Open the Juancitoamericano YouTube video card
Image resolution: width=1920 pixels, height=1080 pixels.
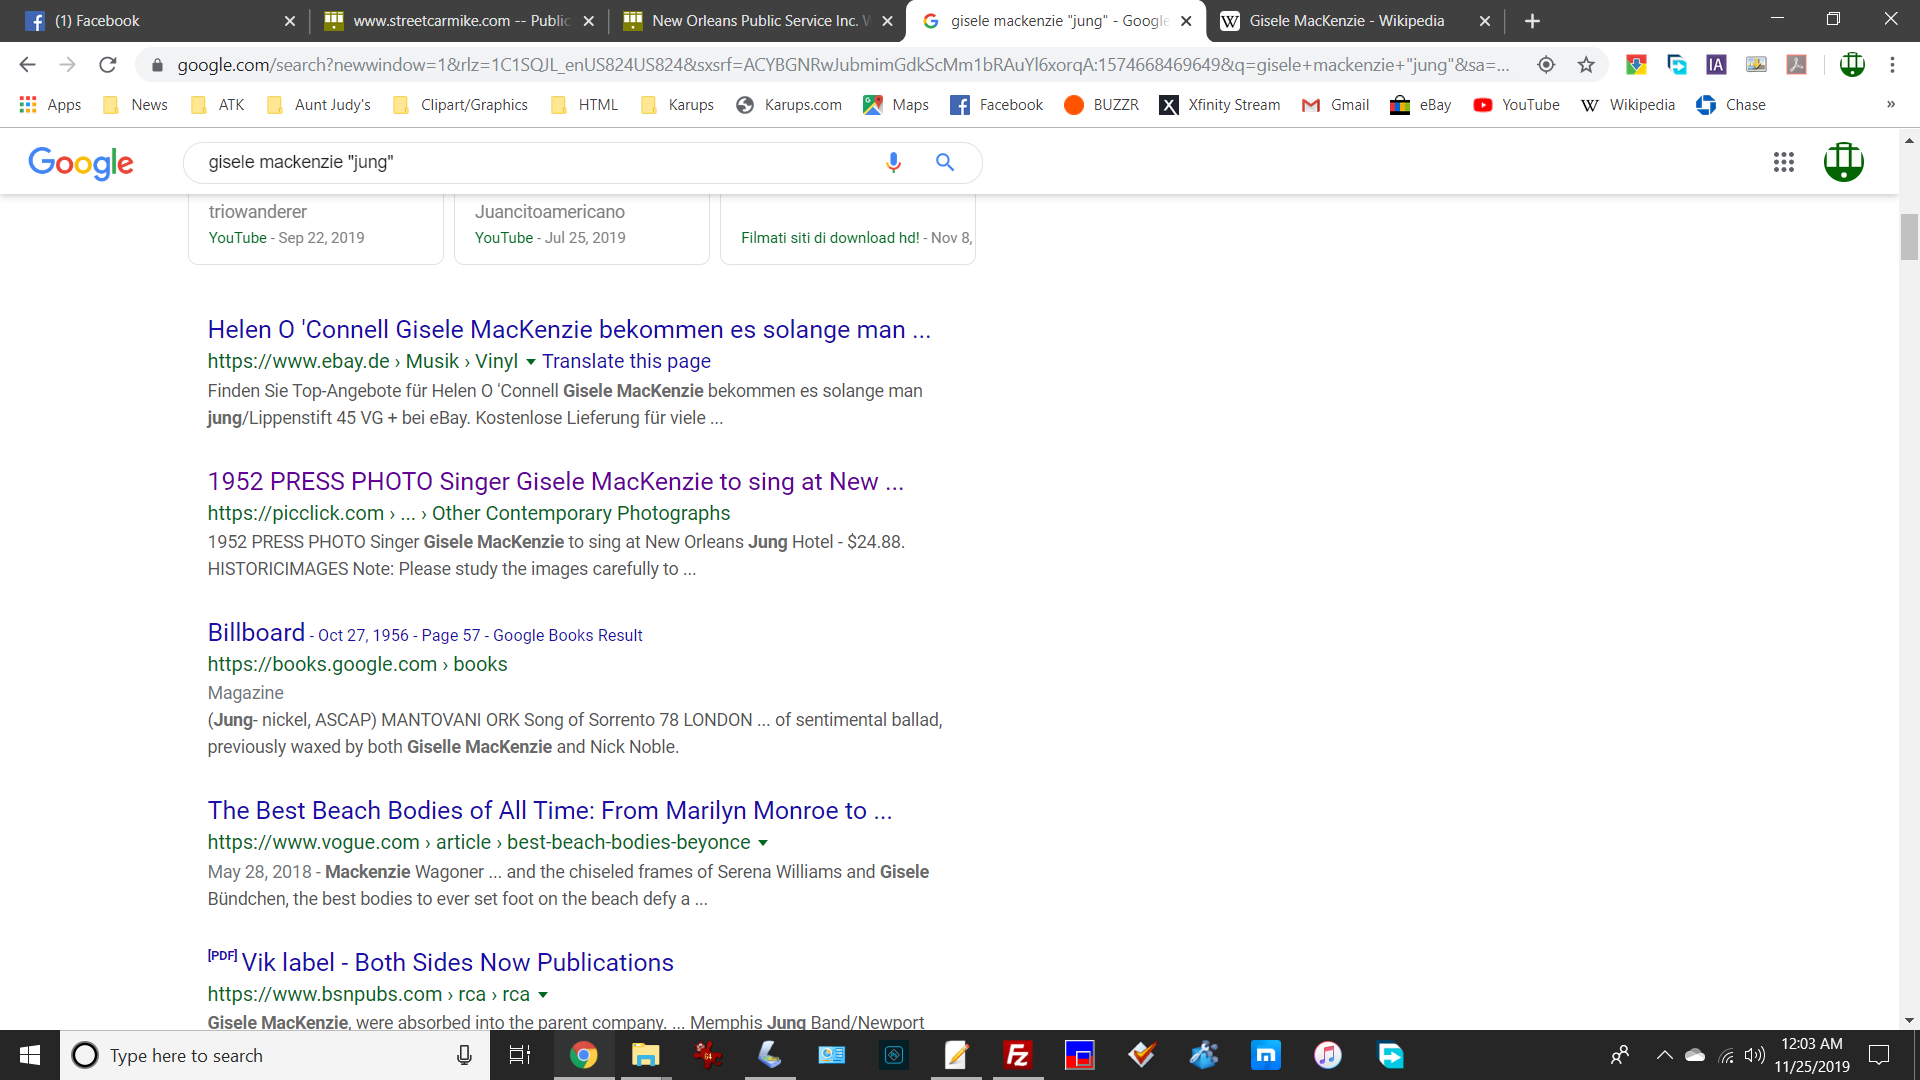click(x=582, y=228)
